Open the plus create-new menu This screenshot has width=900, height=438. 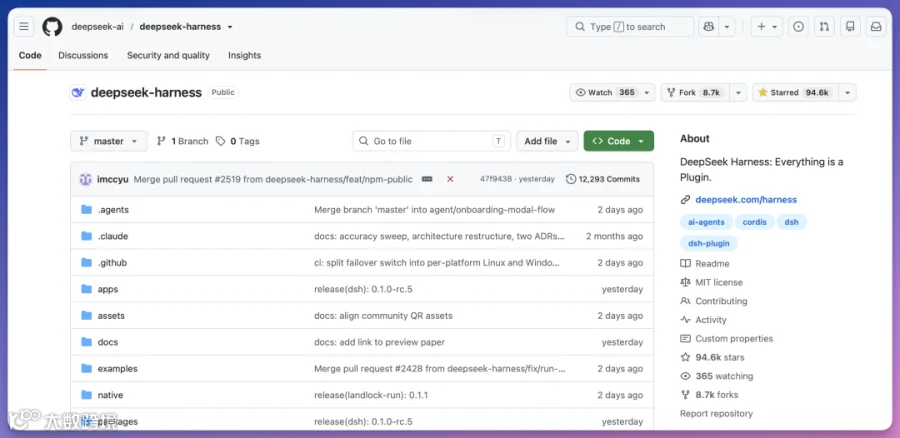click(767, 27)
